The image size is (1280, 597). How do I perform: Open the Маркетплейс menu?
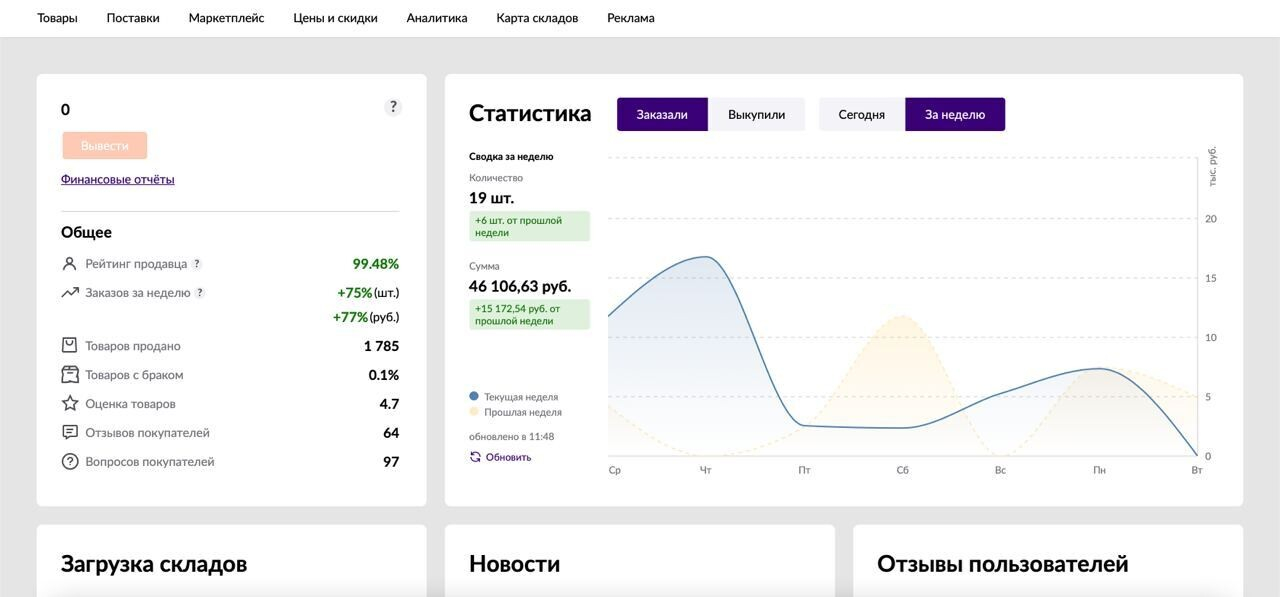click(226, 18)
